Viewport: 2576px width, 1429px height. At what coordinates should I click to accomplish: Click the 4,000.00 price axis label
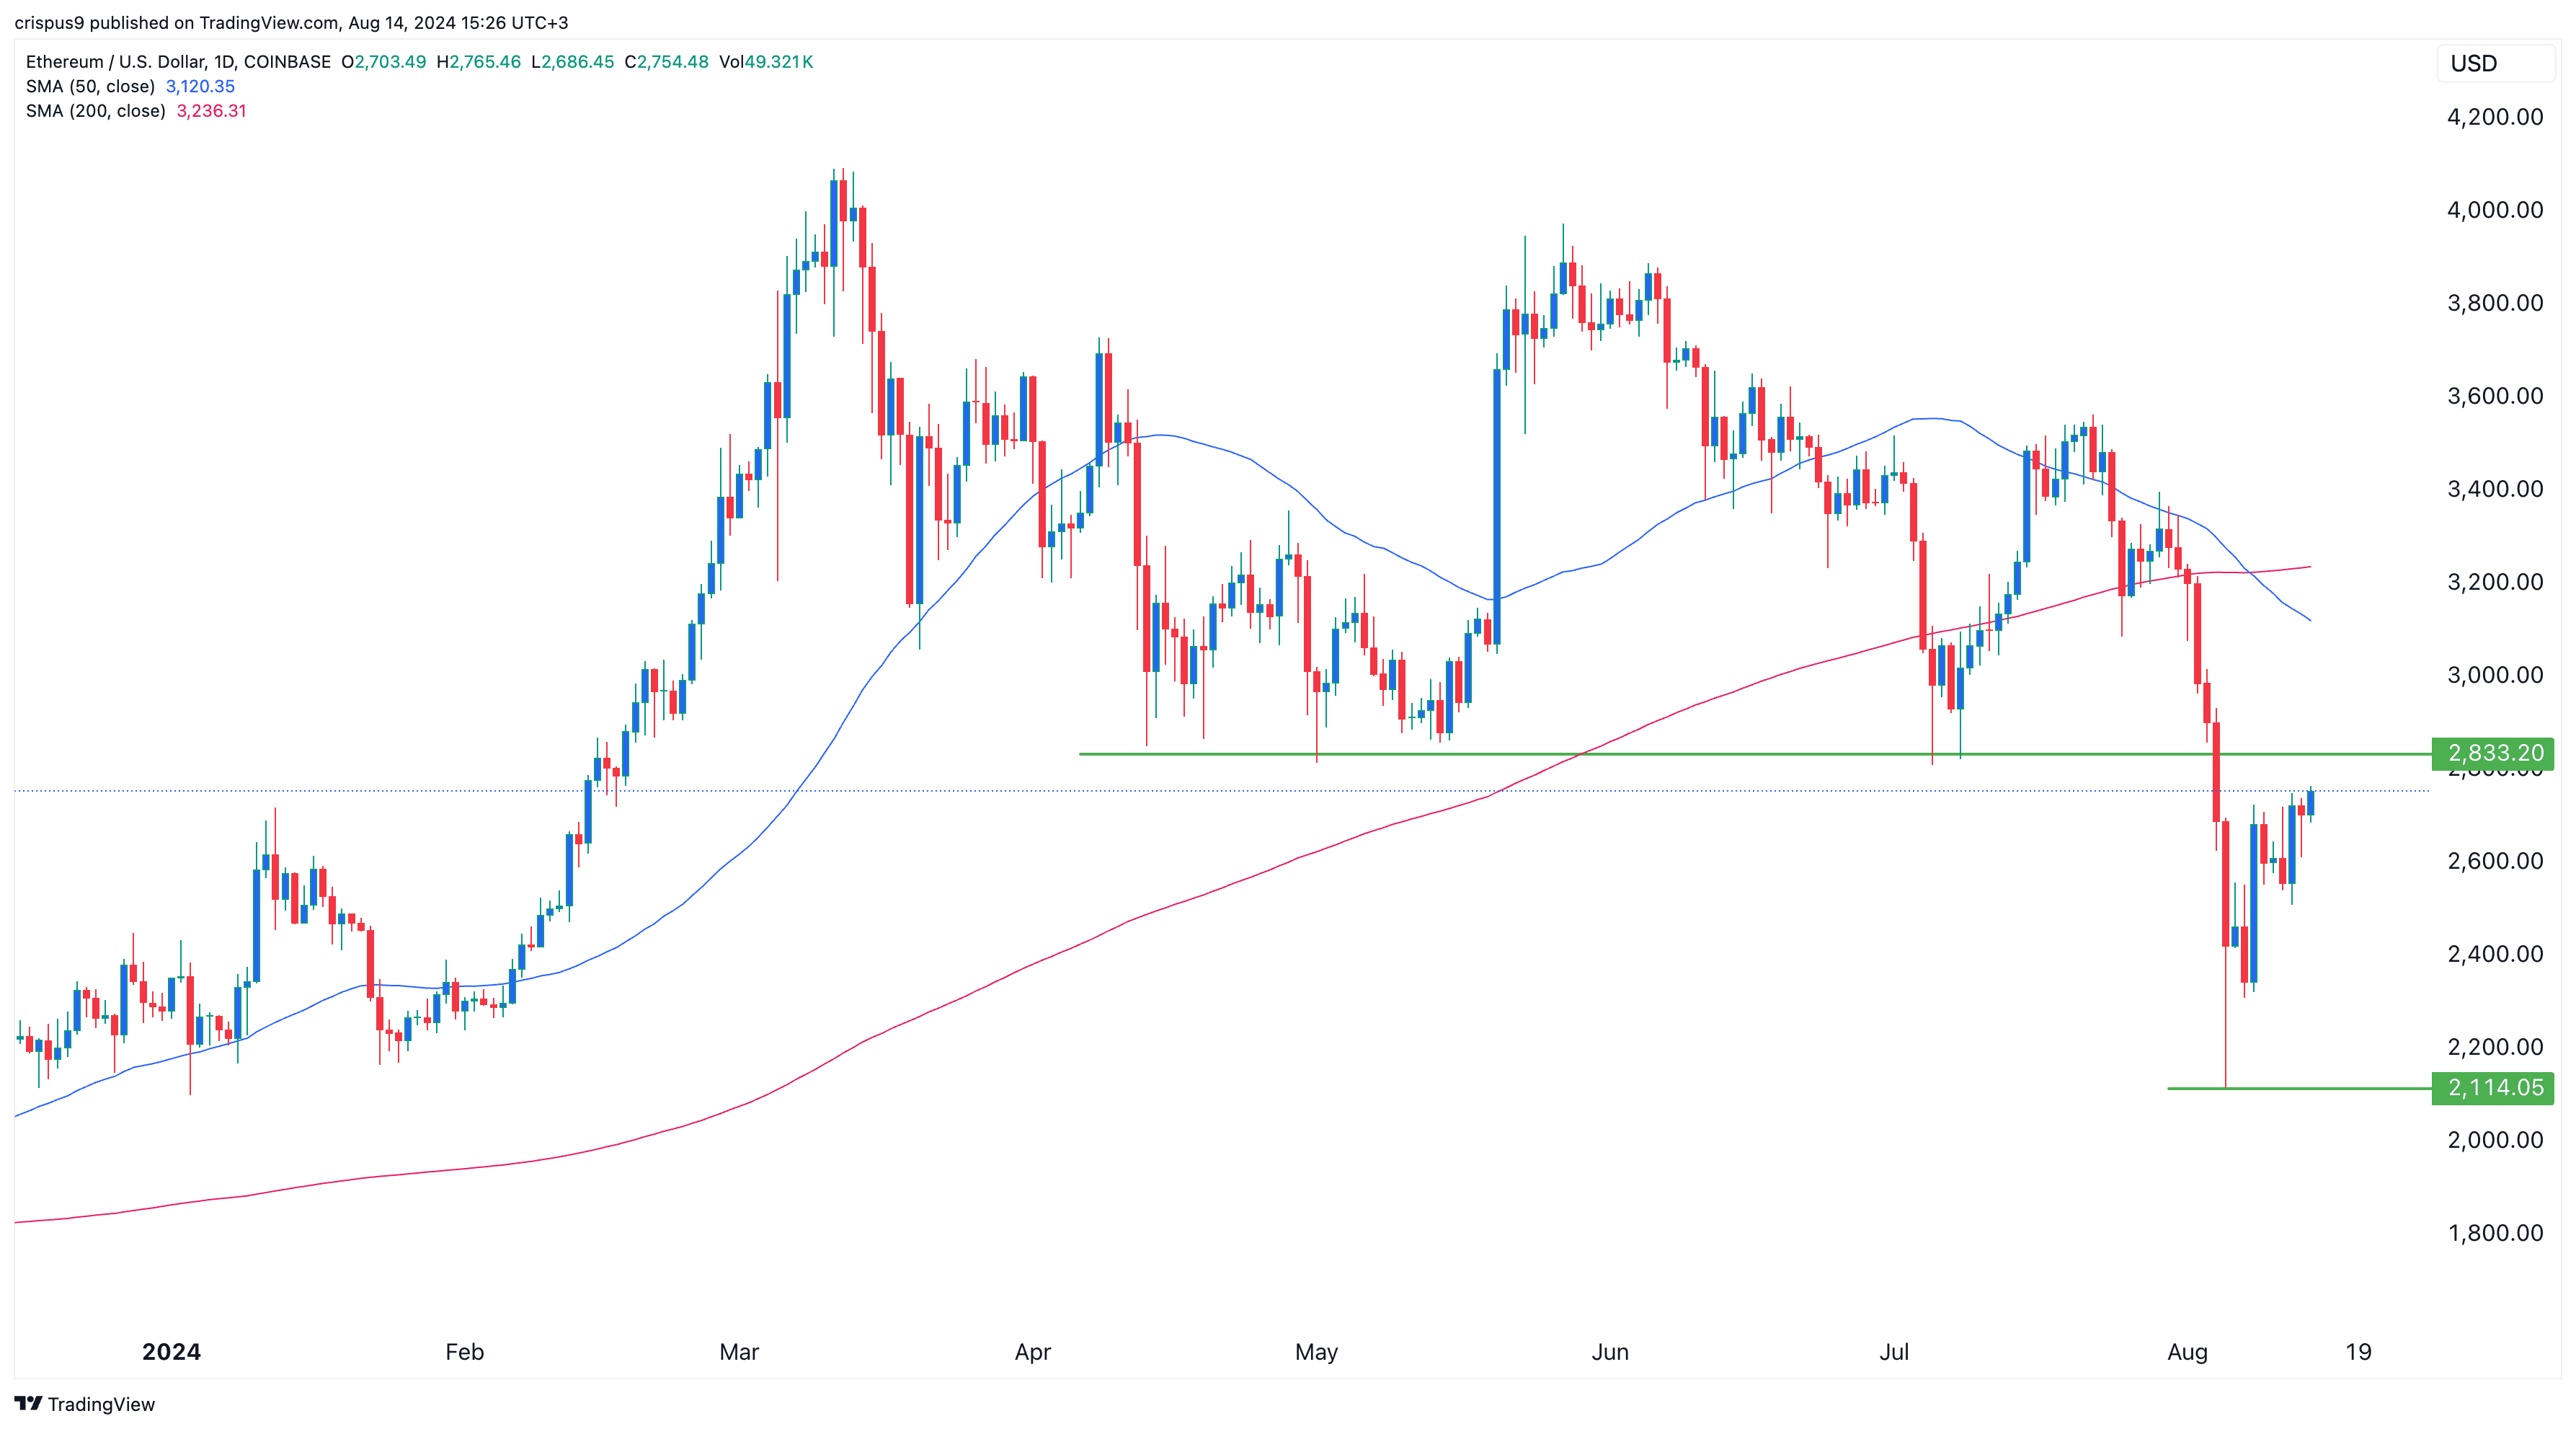tap(2495, 210)
